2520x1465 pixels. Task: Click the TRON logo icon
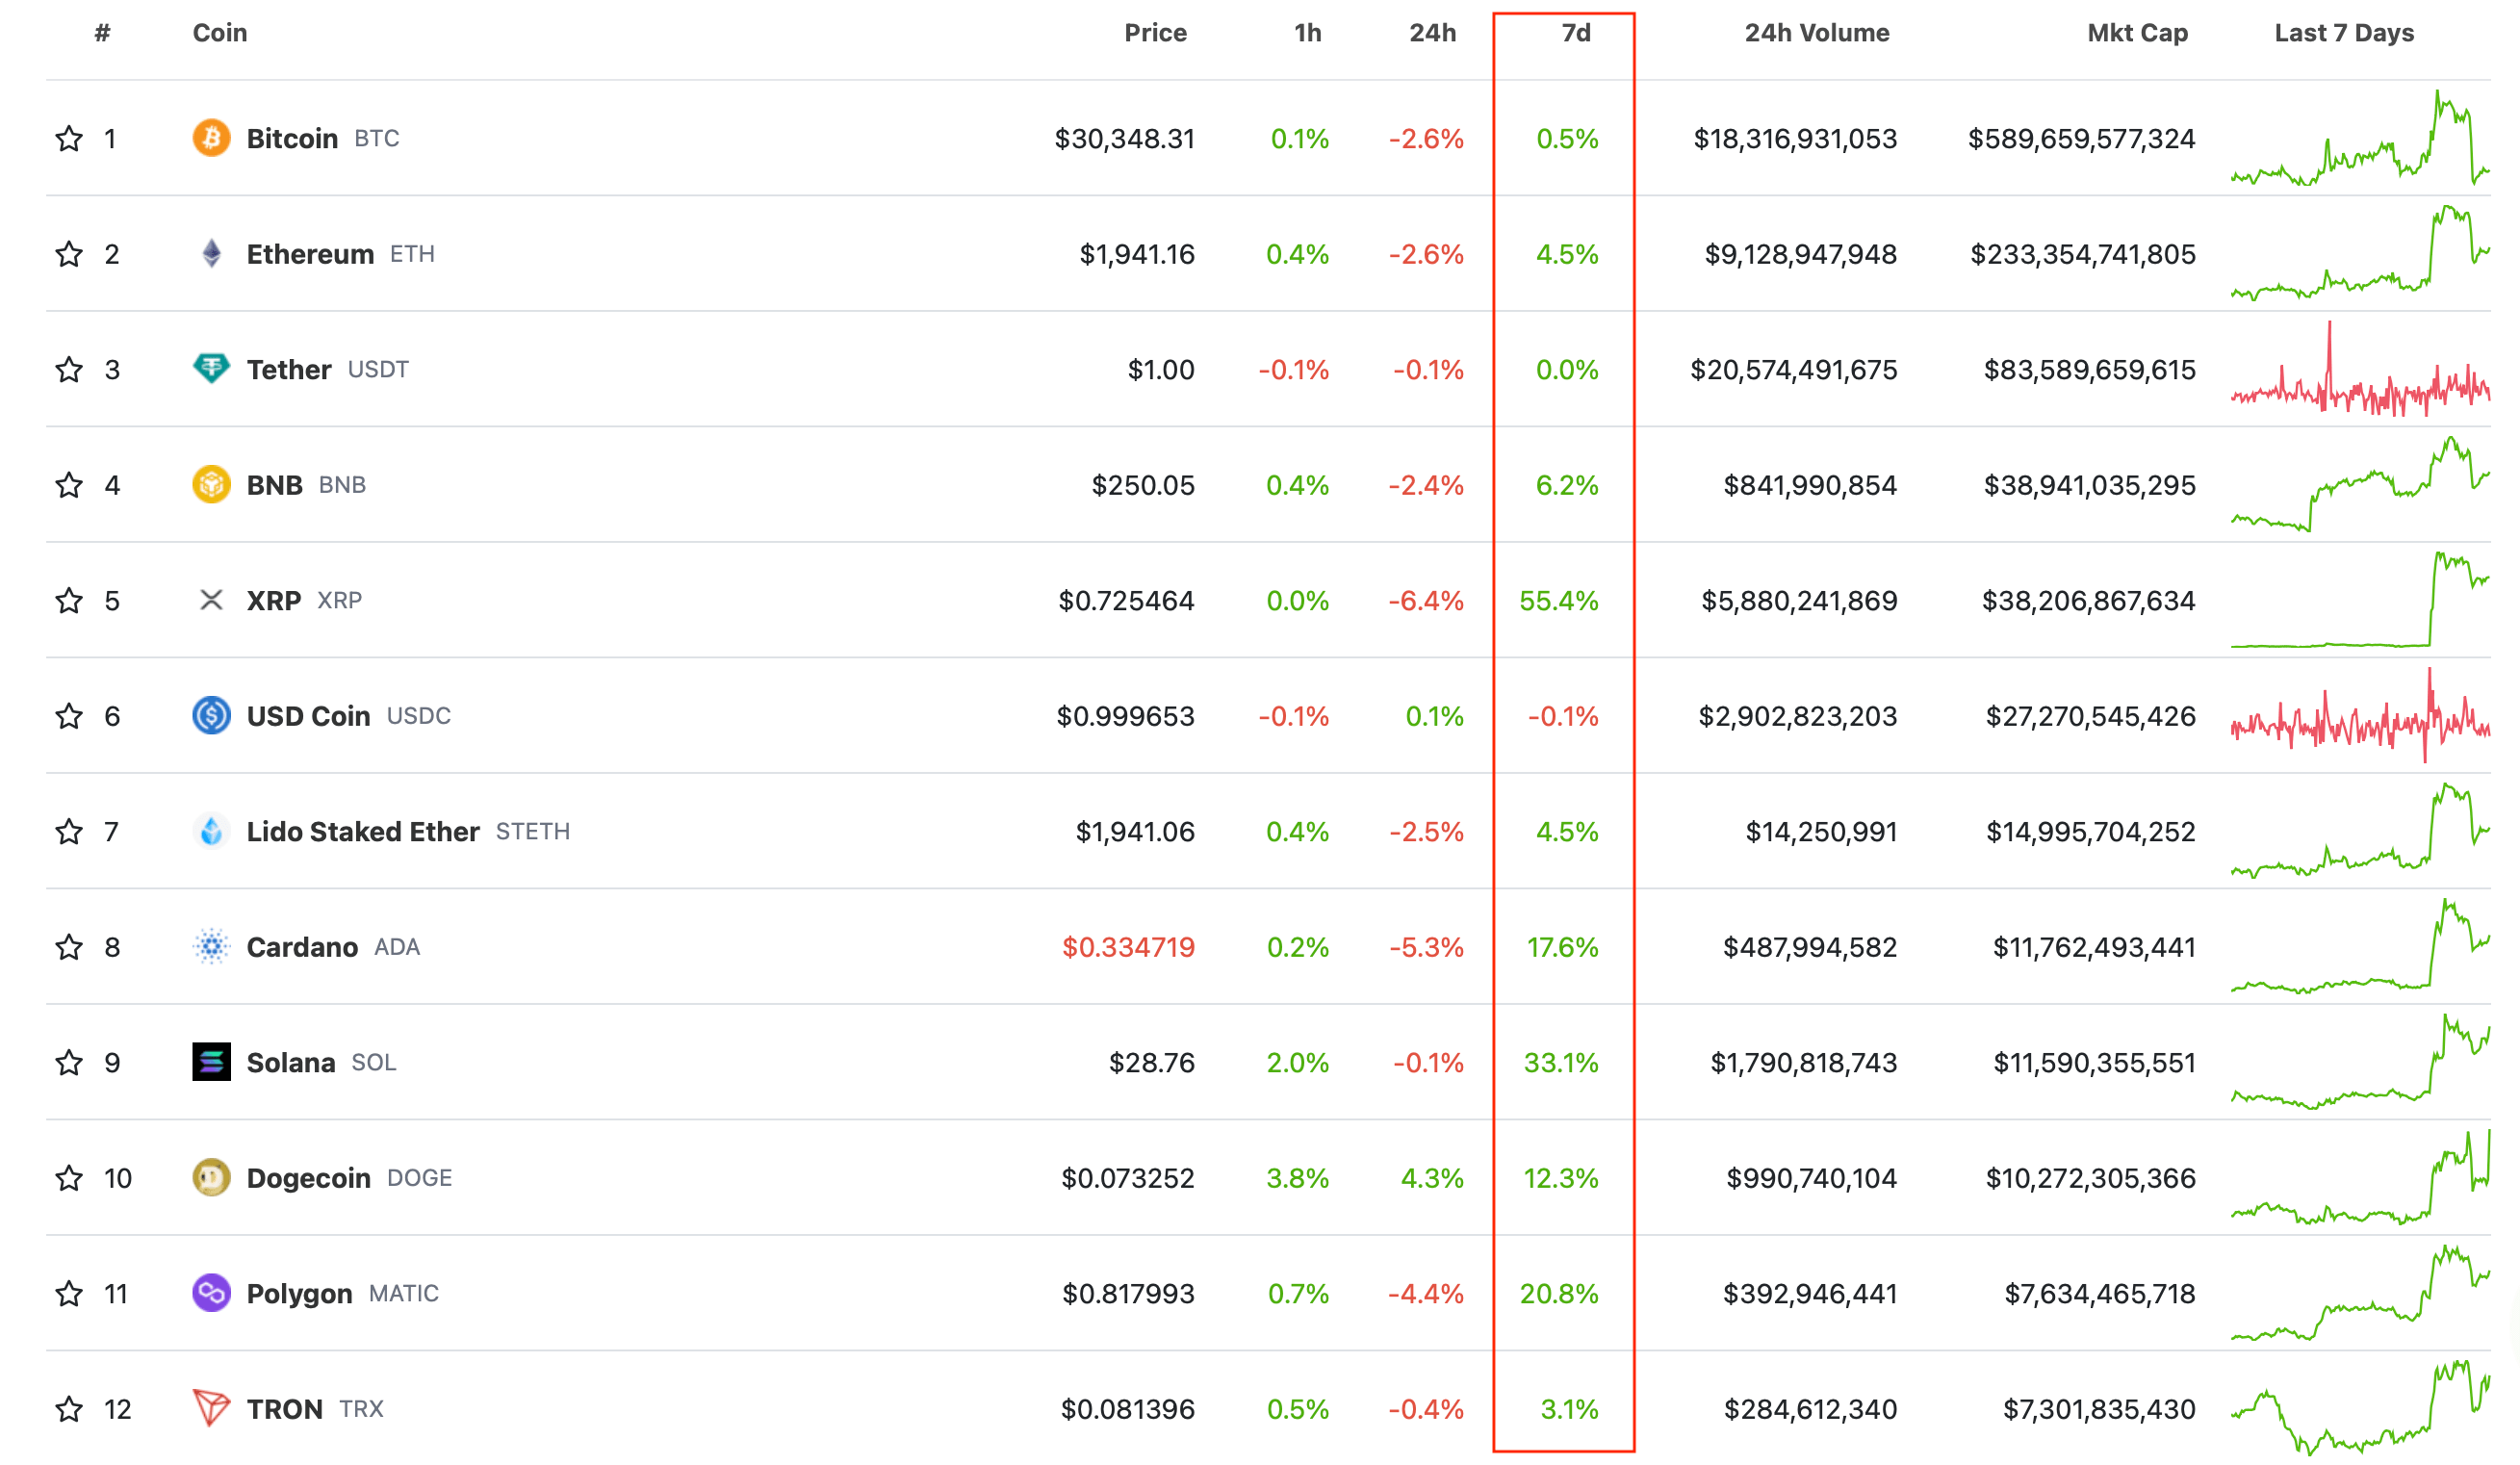coord(211,1408)
